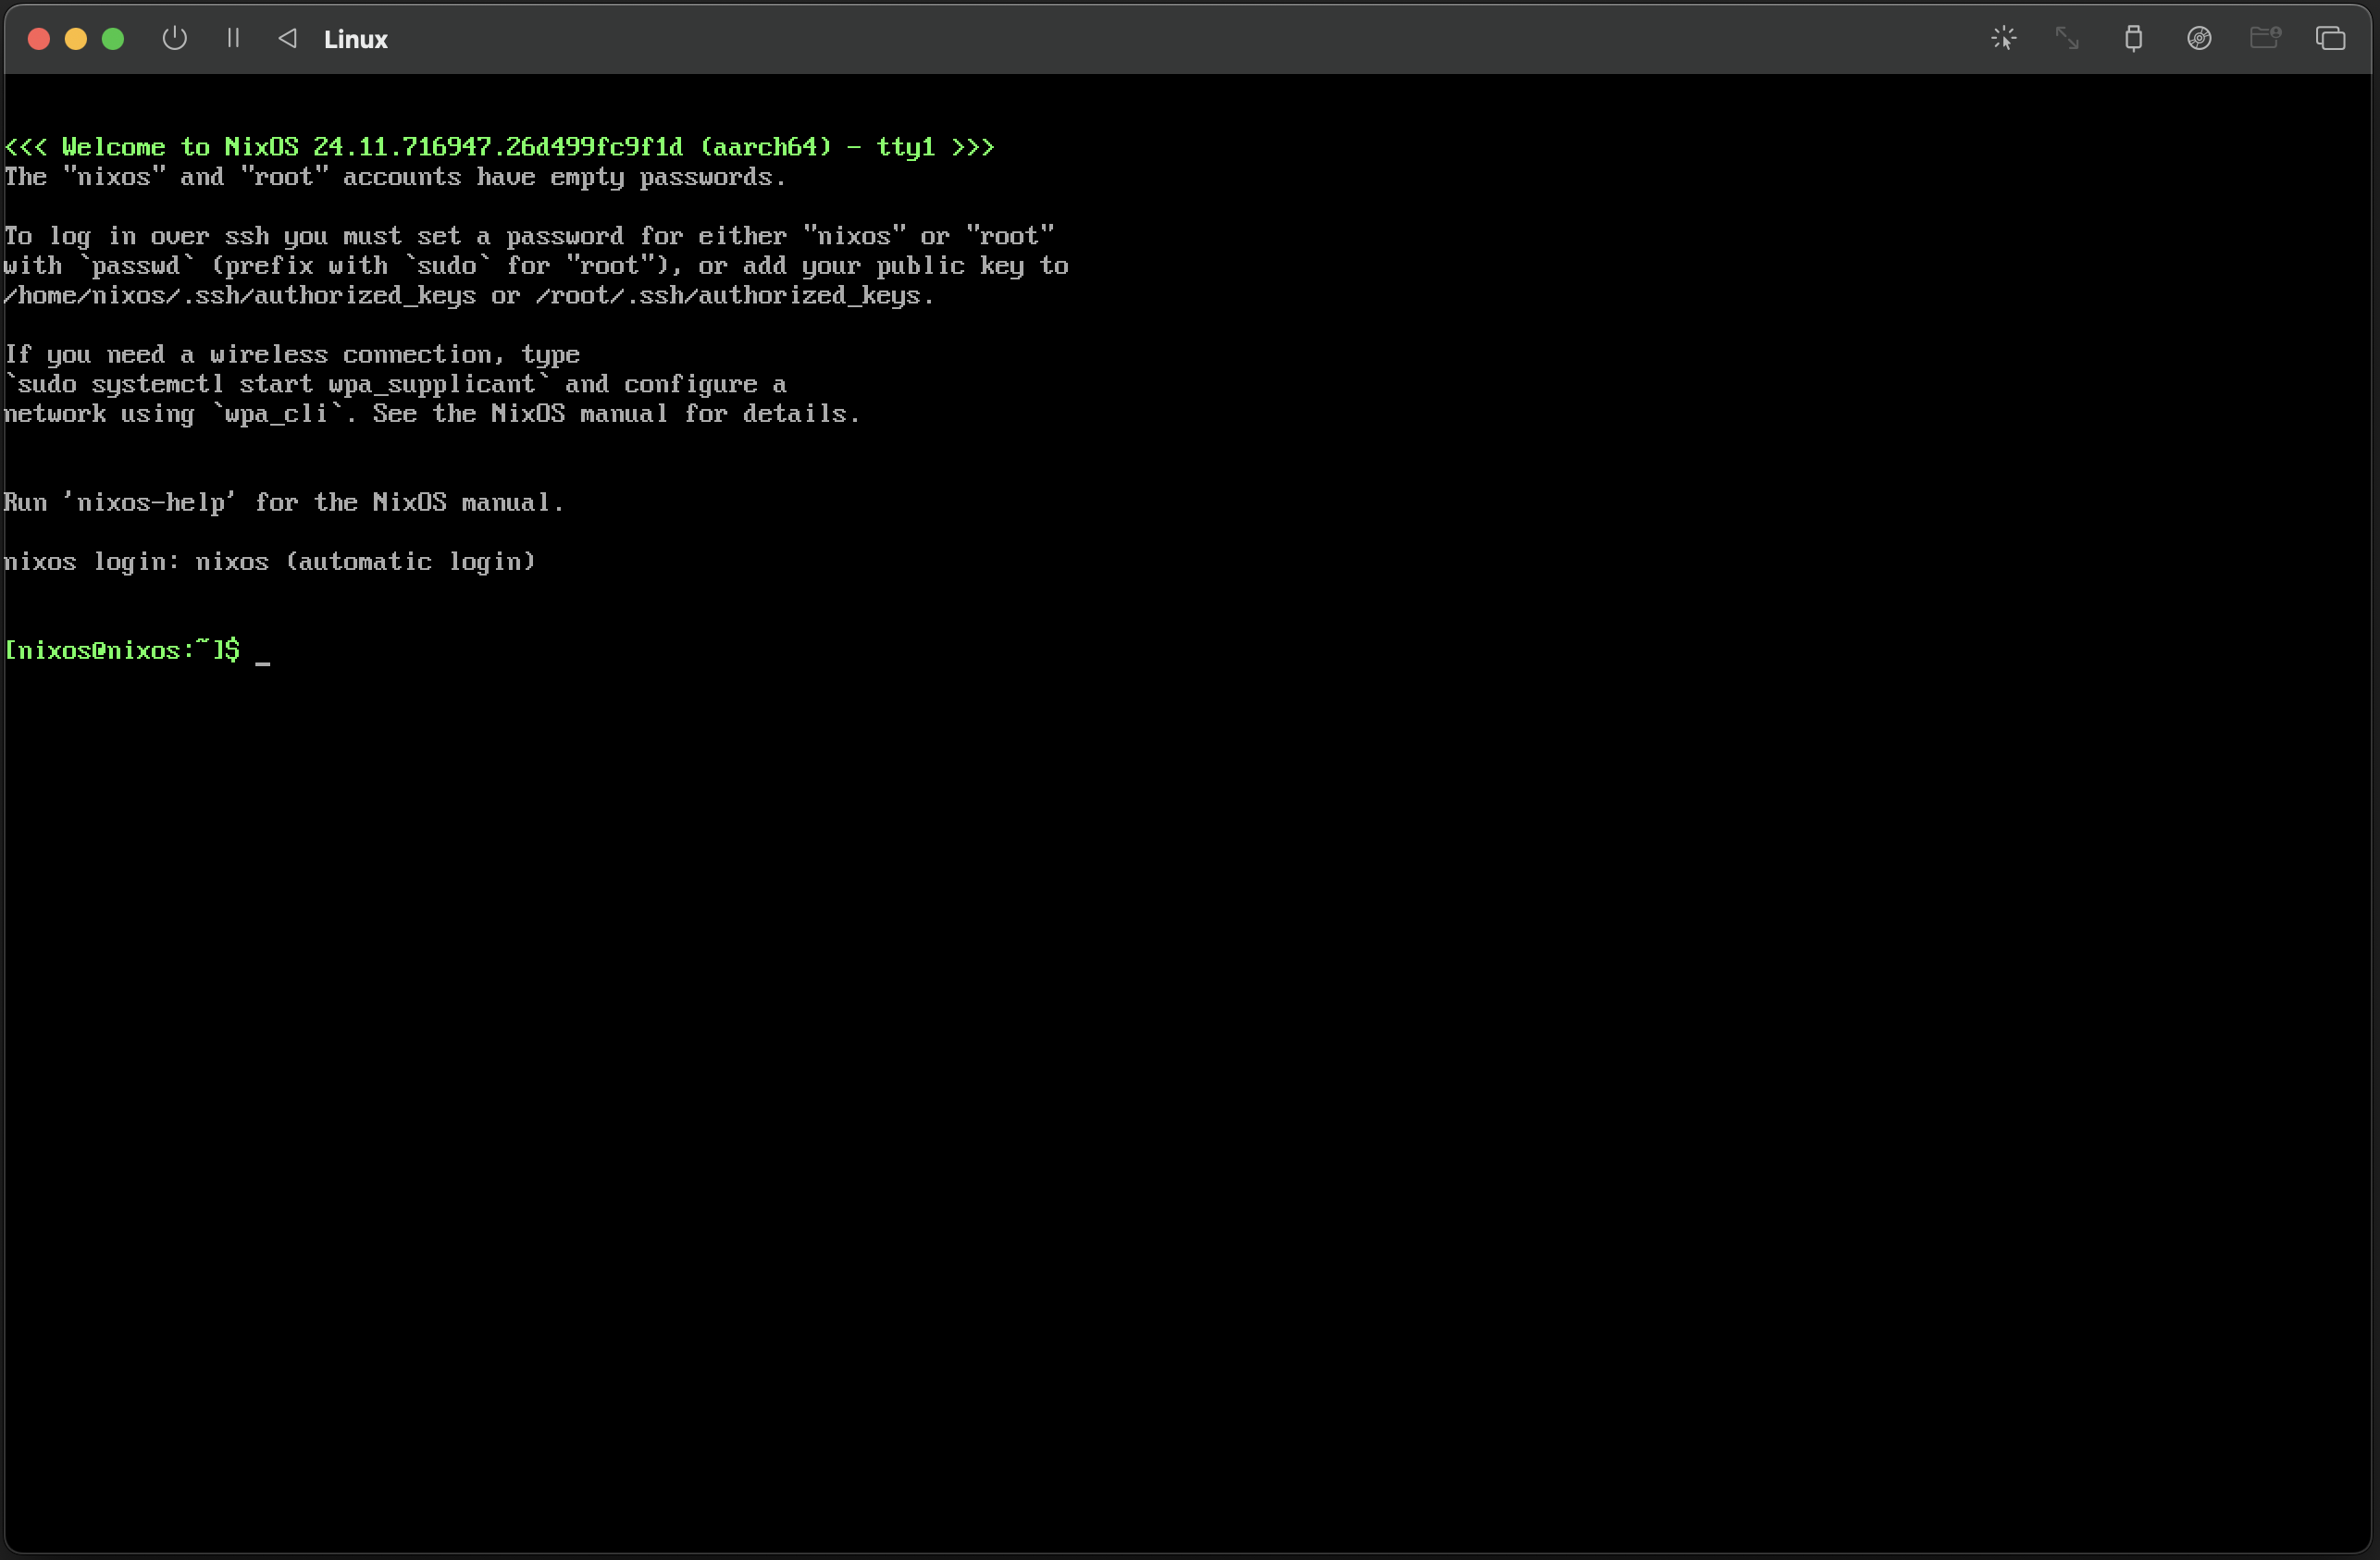Open the shared directory browser
The height and width of the screenshot is (1560, 2380).
pyautogui.click(x=2266, y=38)
